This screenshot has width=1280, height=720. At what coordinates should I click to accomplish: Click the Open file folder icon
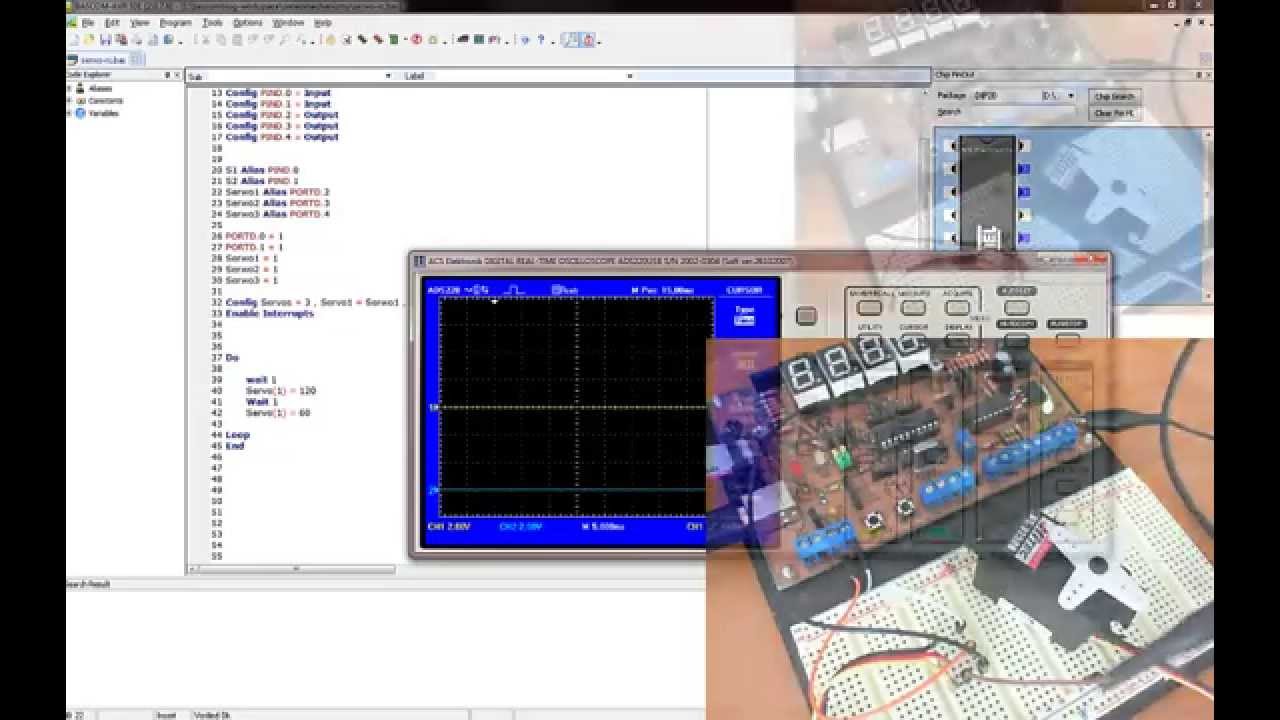(x=90, y=40)
